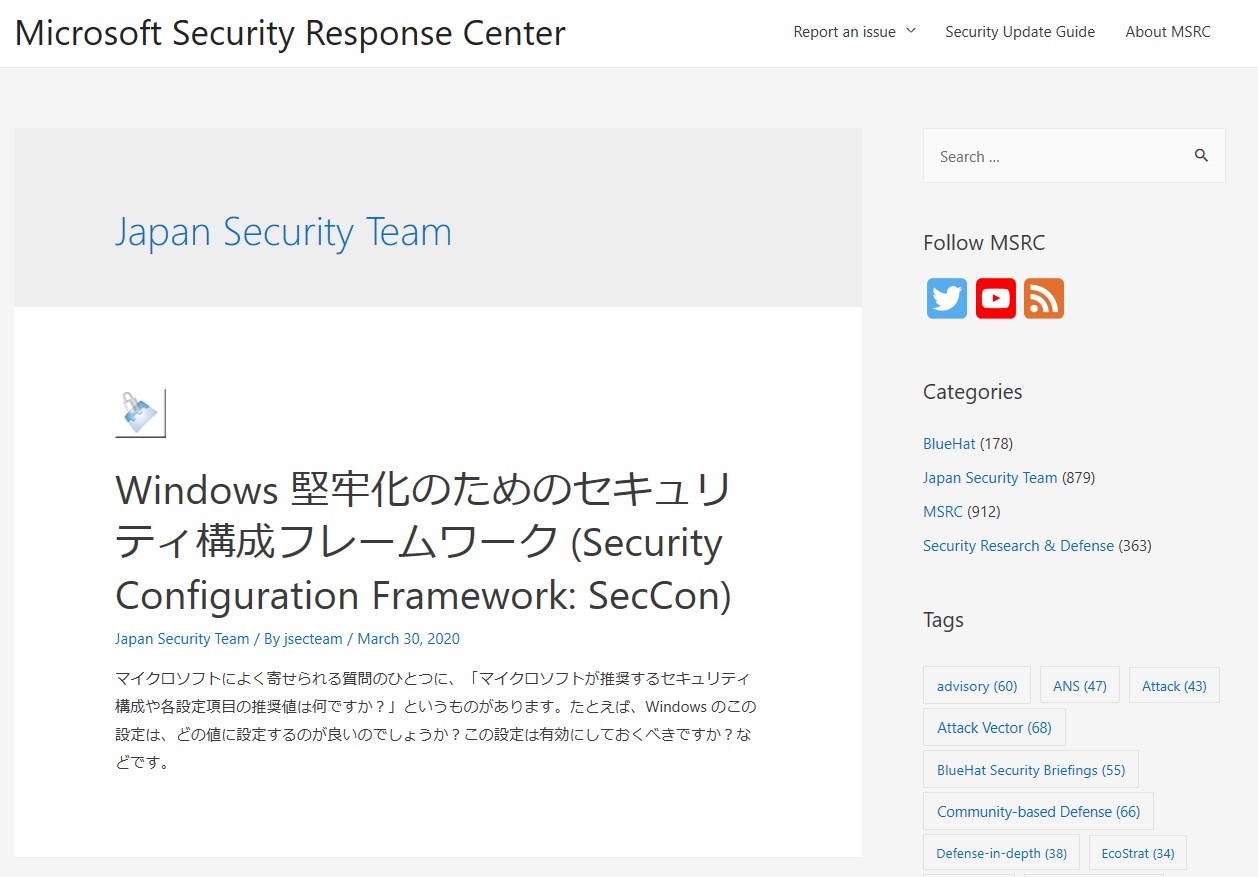The width and height of the screenshot is (1258, 877).
Task: Click the article thumbnail lock icon
Action: pos(140,413)
